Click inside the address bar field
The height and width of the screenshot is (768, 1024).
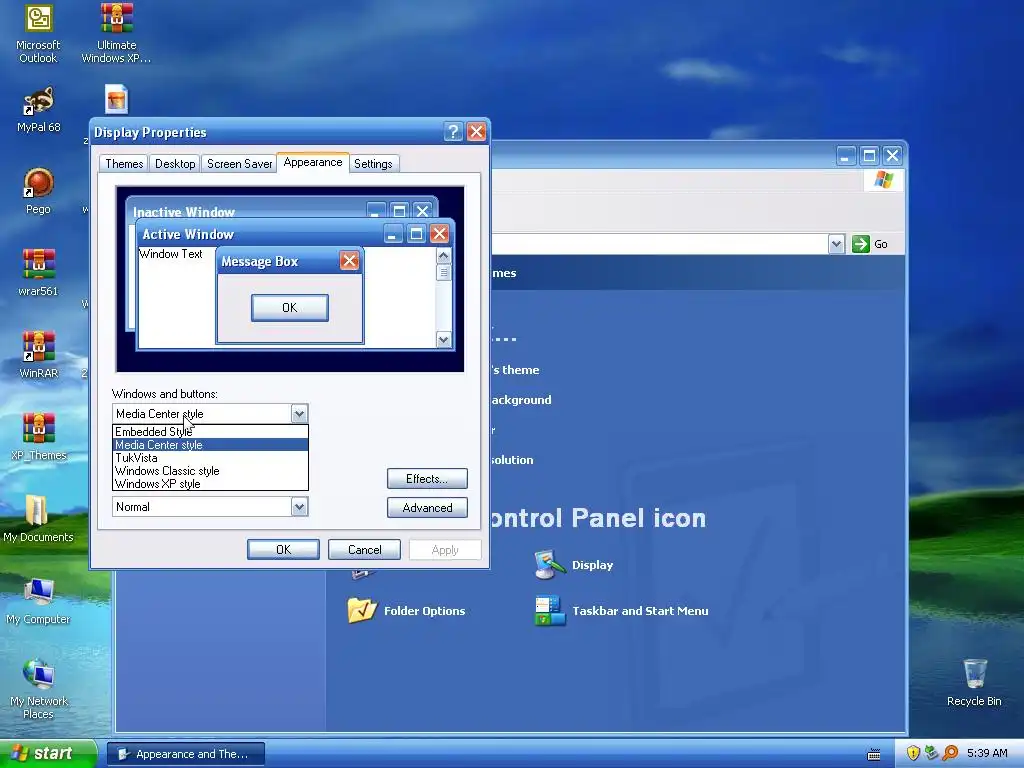pyautogui.click(x=660, y=244)
